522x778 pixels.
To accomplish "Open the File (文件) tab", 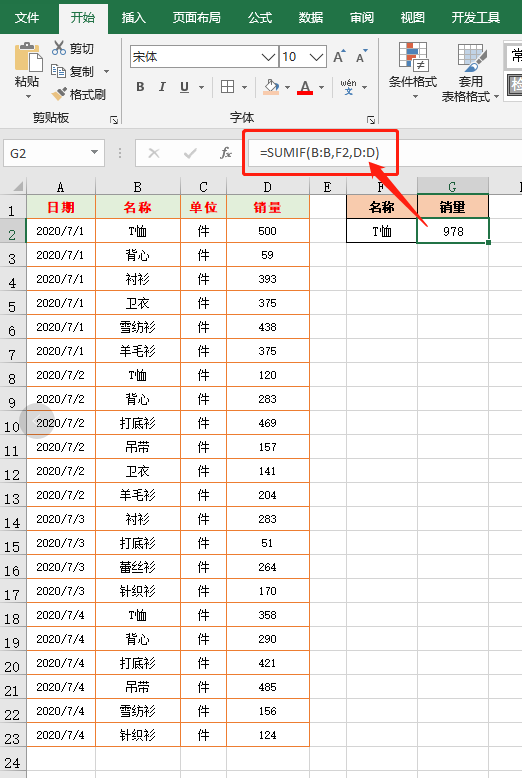I will click(27, 18).
